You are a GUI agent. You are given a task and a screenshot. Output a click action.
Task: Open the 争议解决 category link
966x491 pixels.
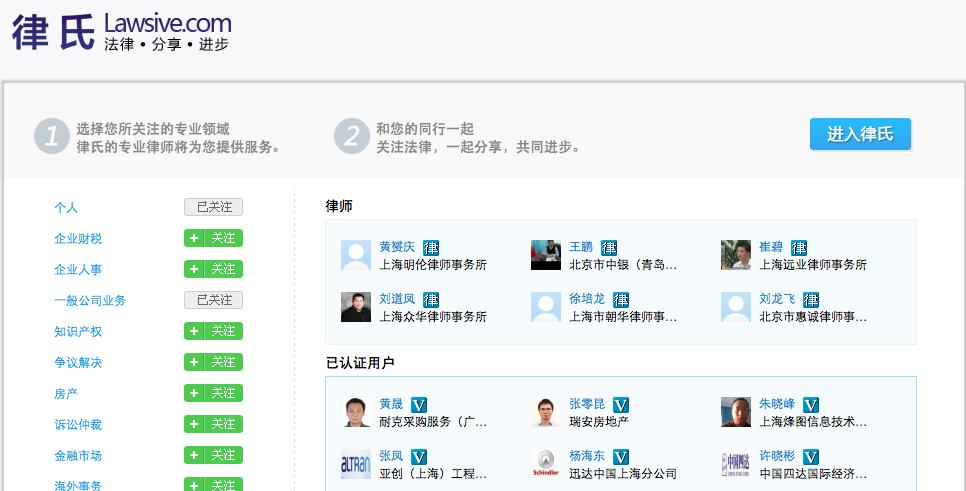pos(78,362)
